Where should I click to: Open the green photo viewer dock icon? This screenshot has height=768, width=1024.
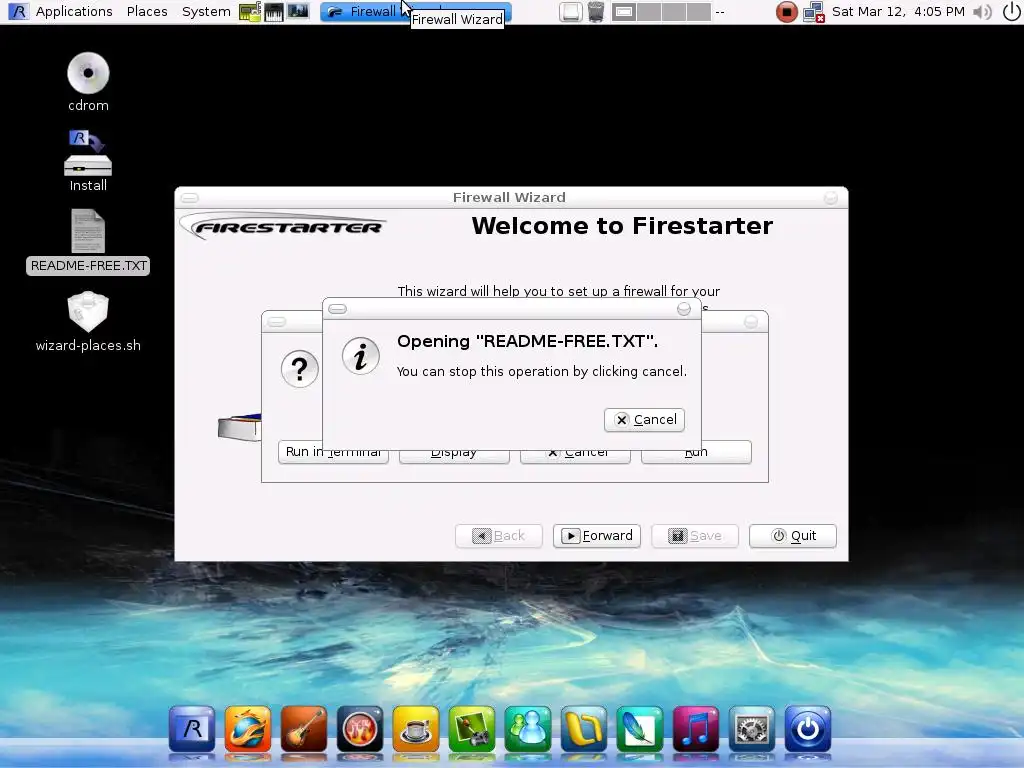coord(472,728)
